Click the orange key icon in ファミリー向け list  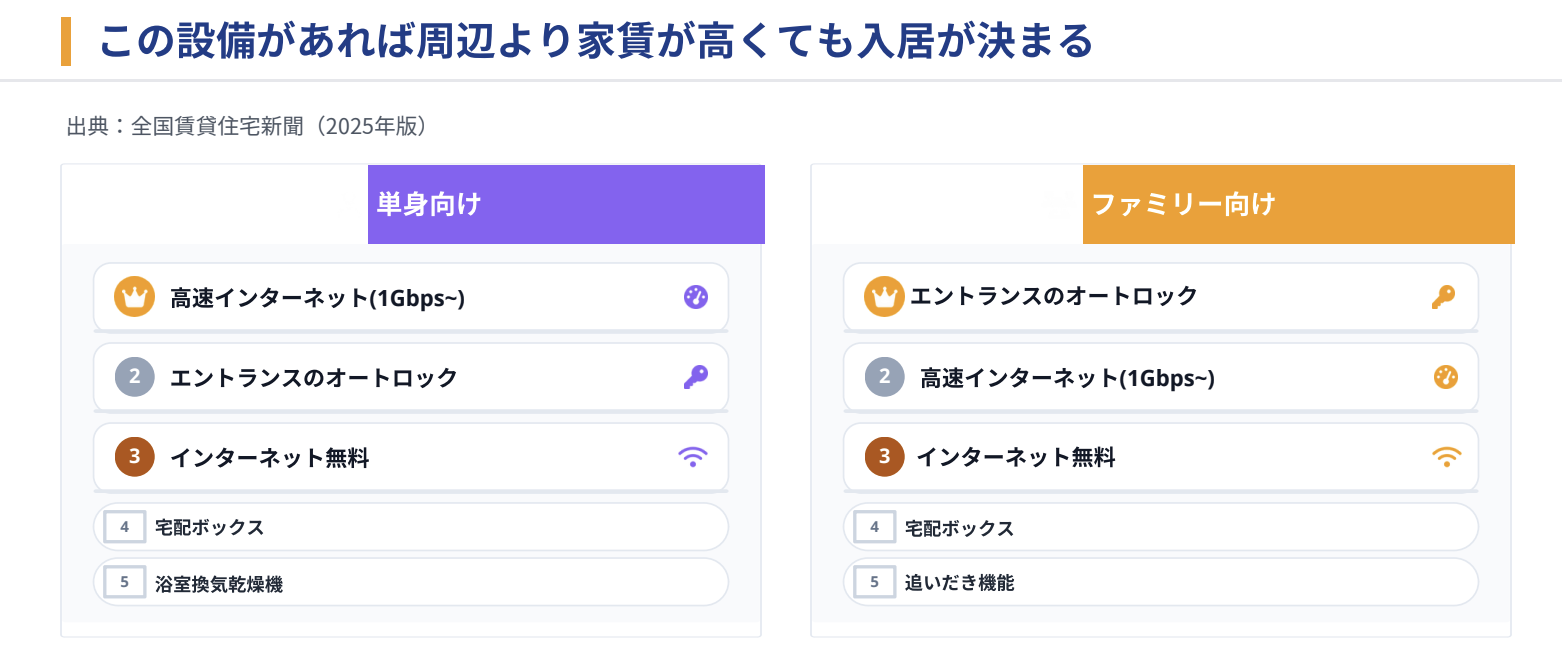(1443, 296)
